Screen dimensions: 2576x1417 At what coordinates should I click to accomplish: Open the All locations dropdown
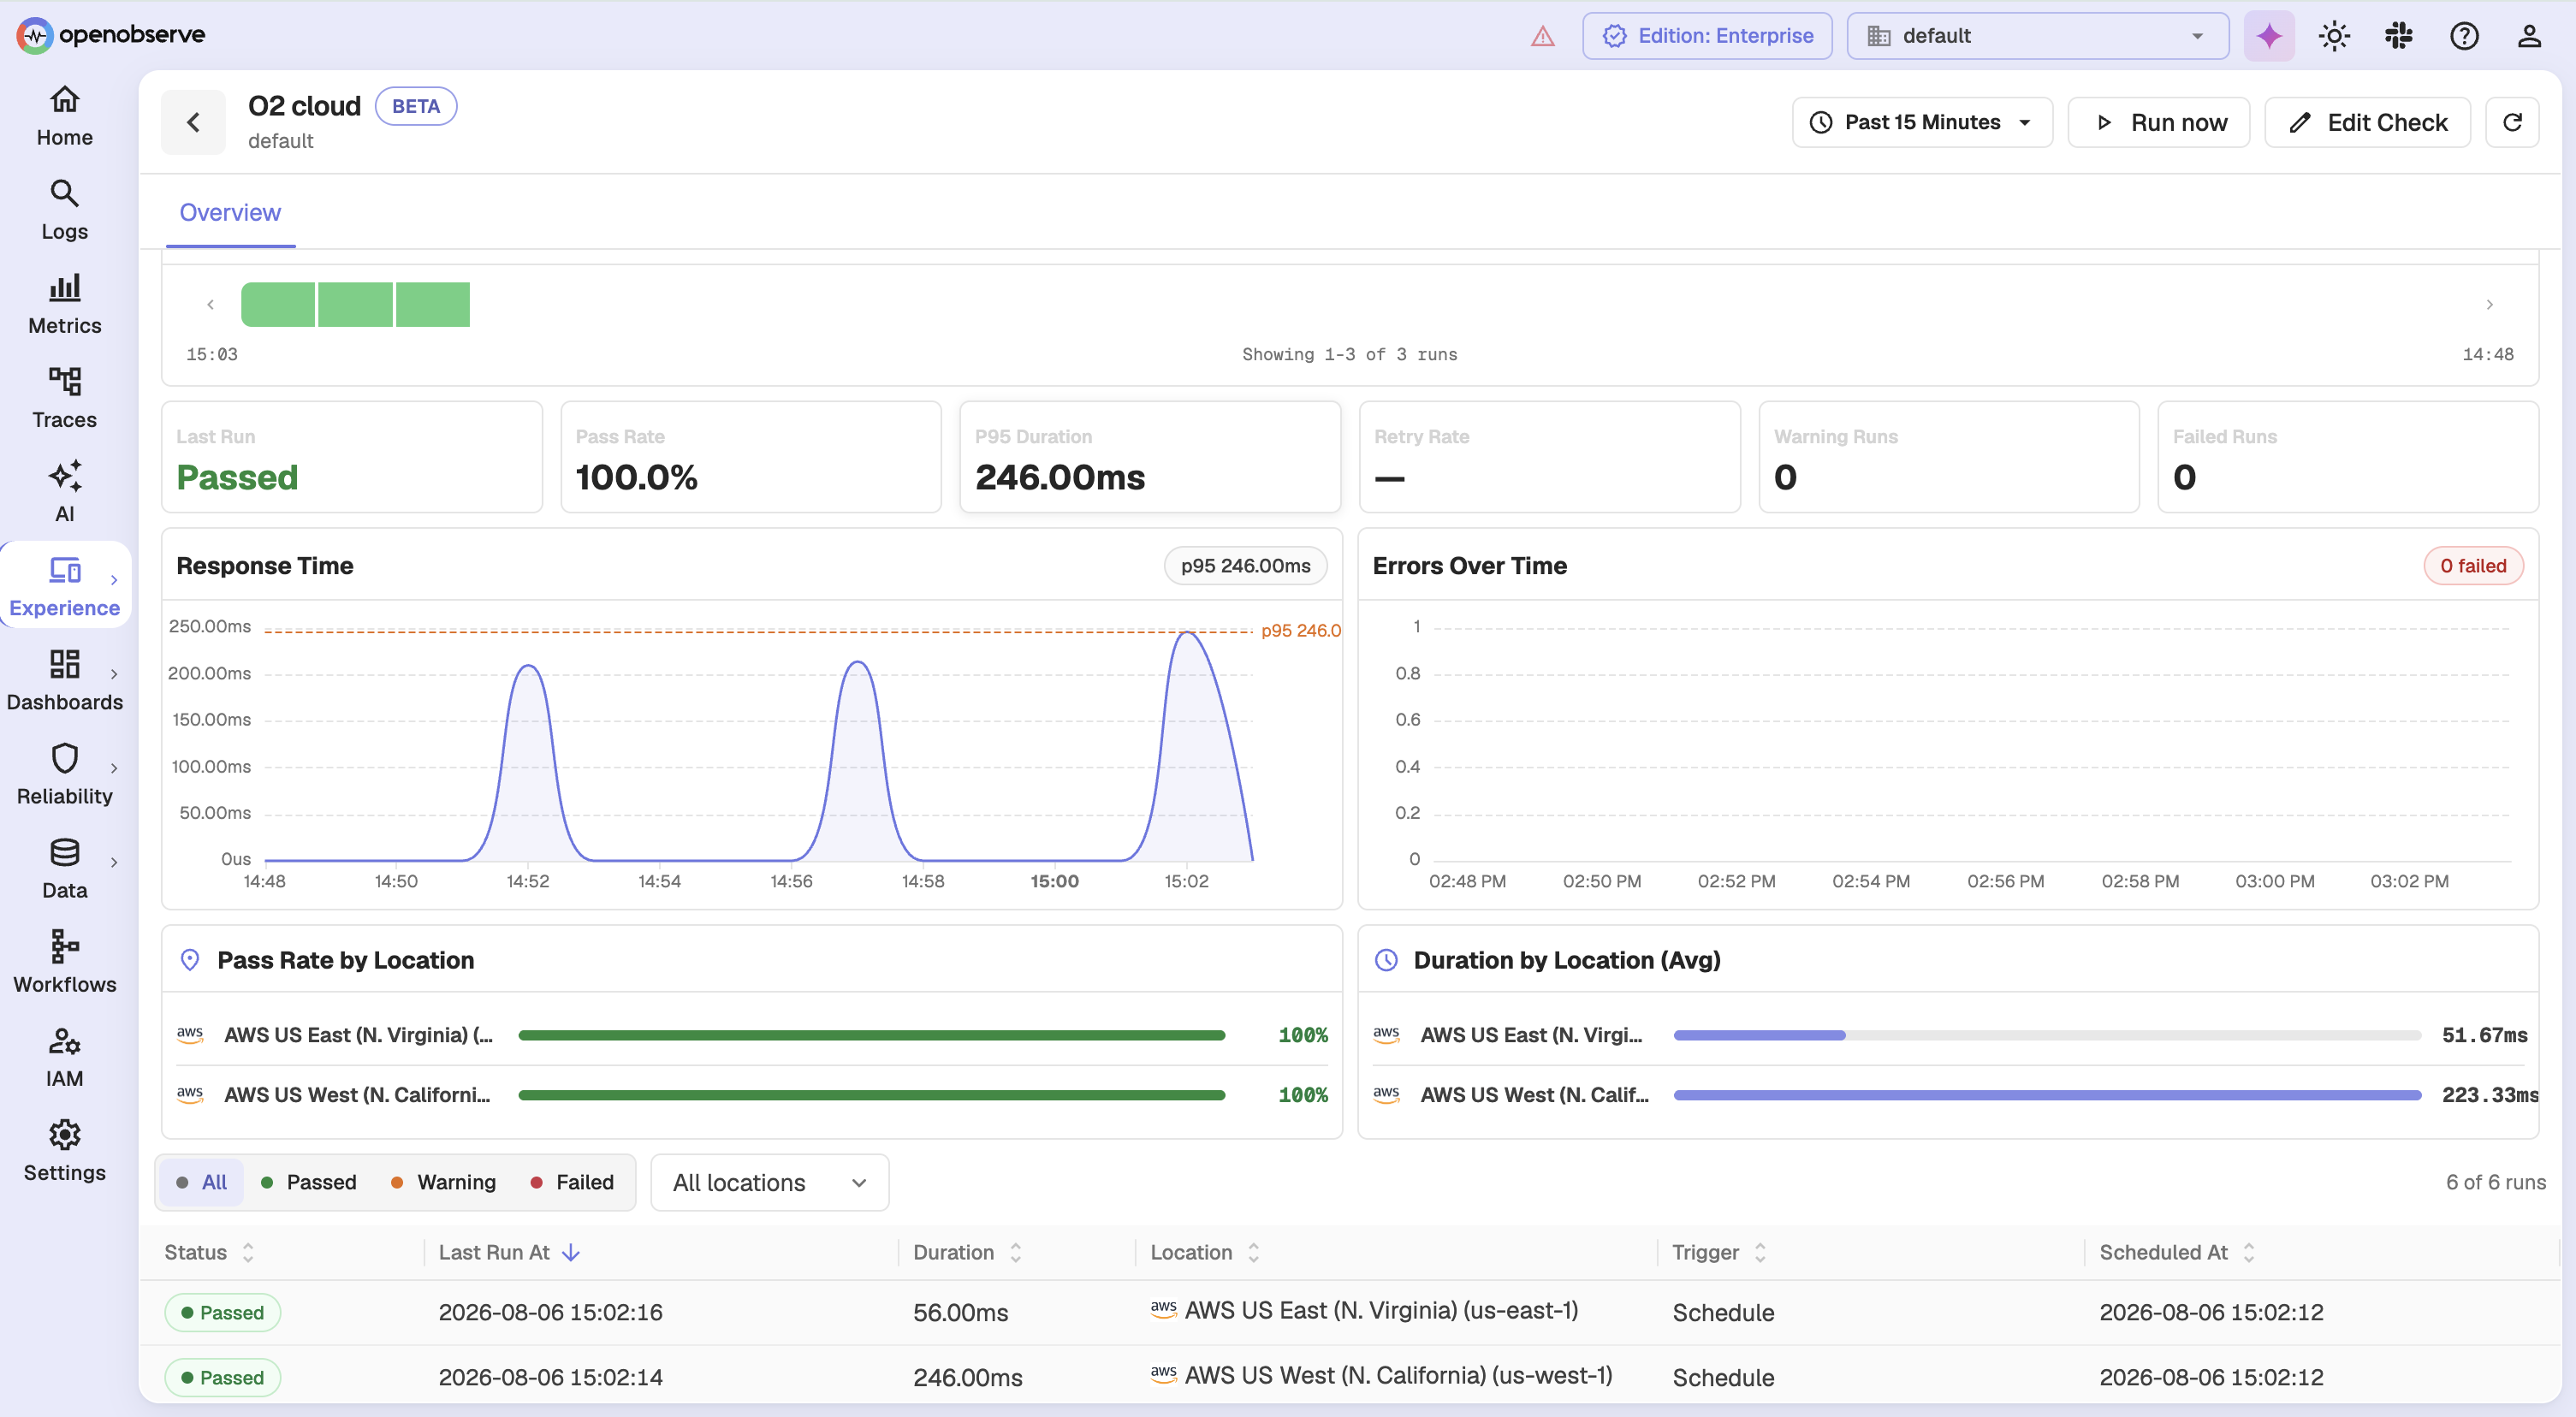pyautogui.click(x=769, y=1182)
